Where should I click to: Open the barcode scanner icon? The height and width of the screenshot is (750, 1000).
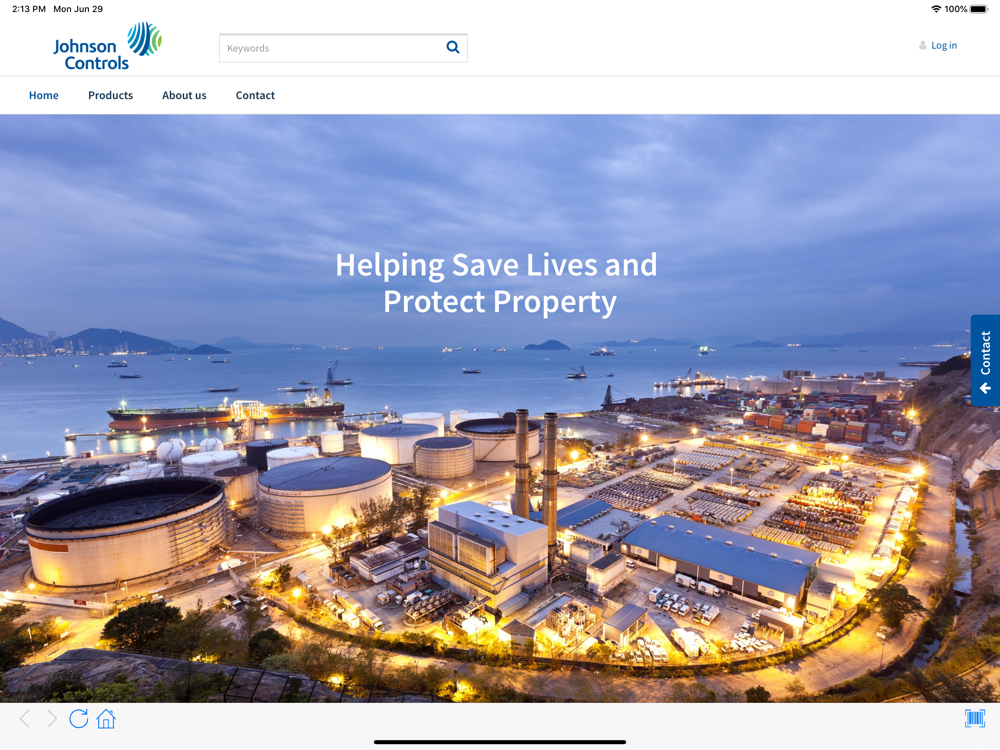click(x=975, y=718)
